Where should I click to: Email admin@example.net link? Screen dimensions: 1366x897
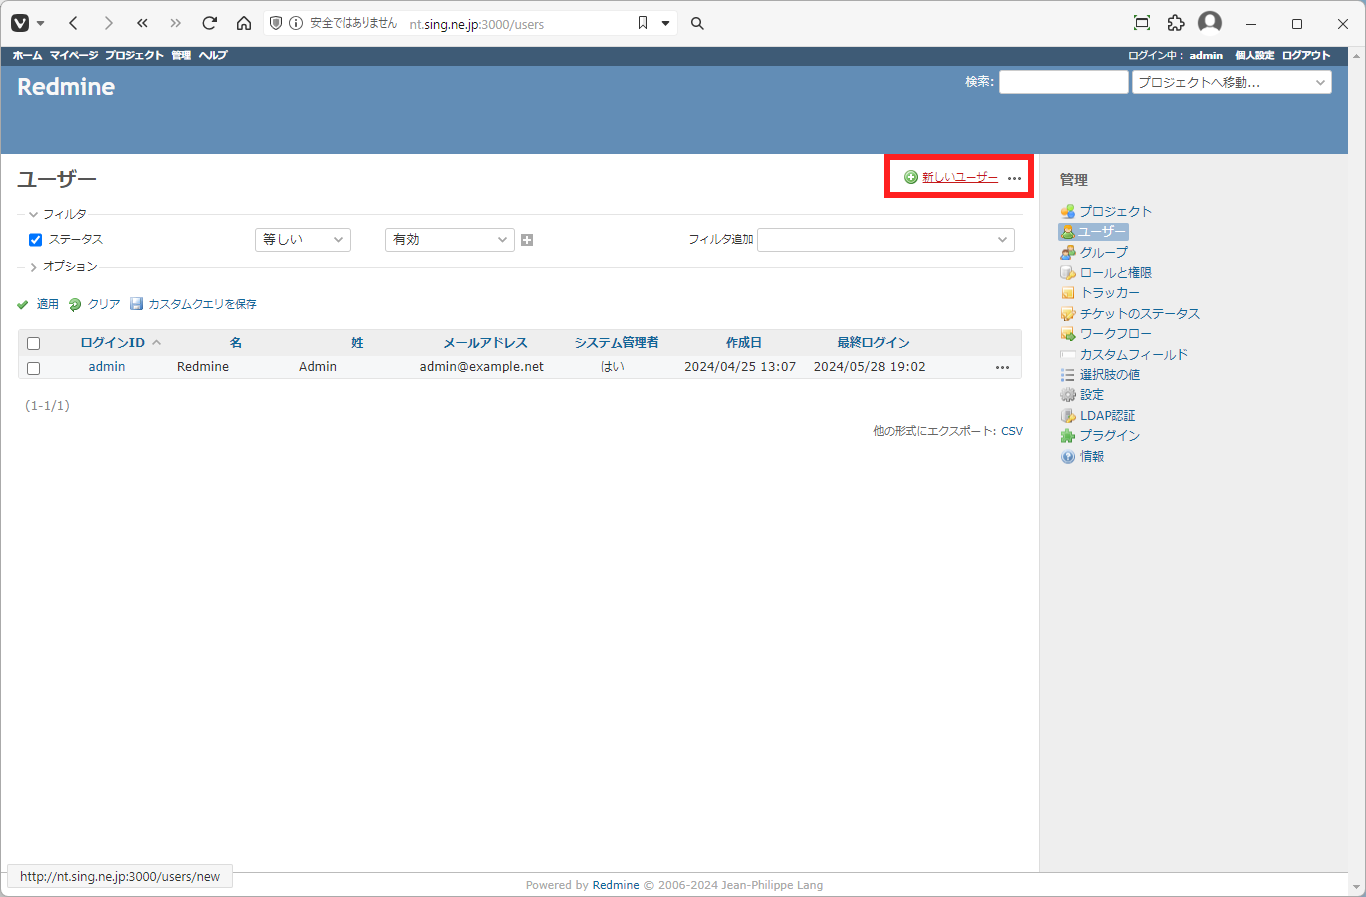pyautogui.click(x=482, y=367)
